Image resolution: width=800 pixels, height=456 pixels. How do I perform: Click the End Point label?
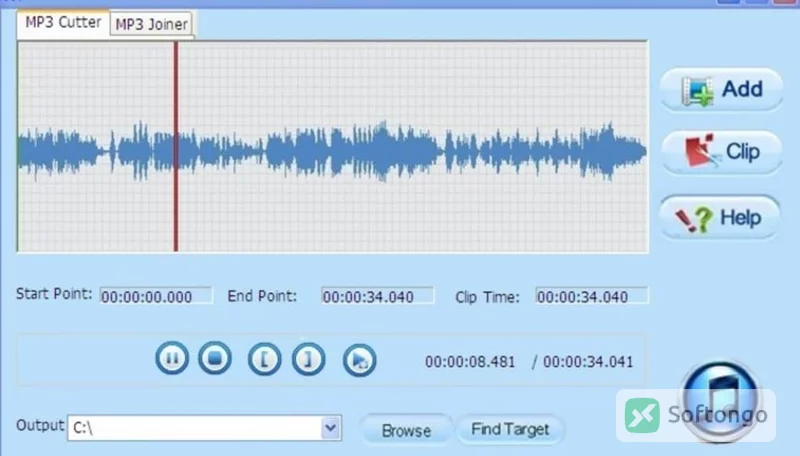[262, 296]
